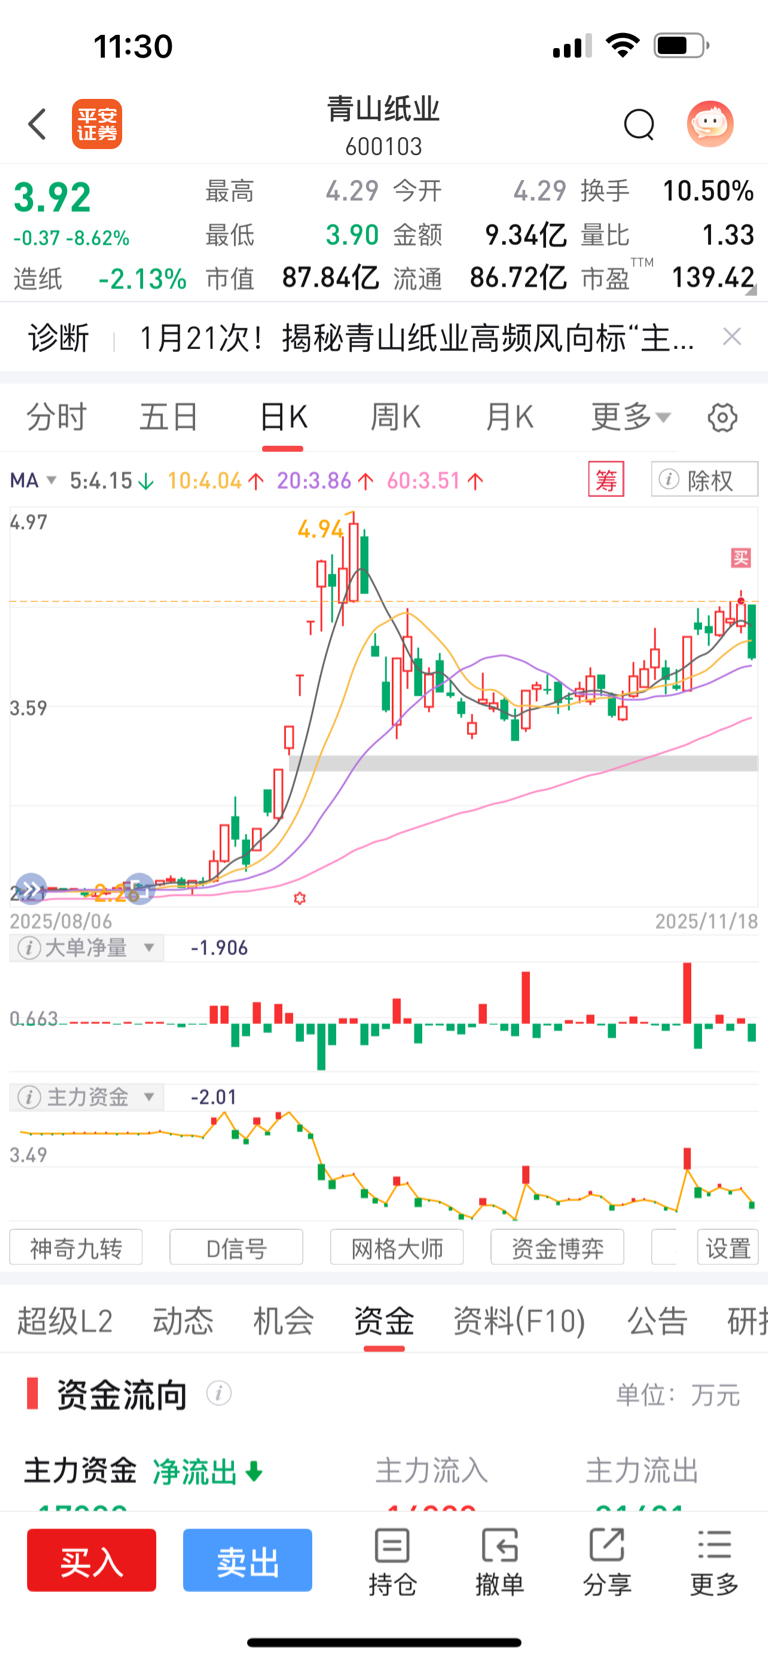
Task: Tap the current price 3.92
Action: click(x=52, y=197)
